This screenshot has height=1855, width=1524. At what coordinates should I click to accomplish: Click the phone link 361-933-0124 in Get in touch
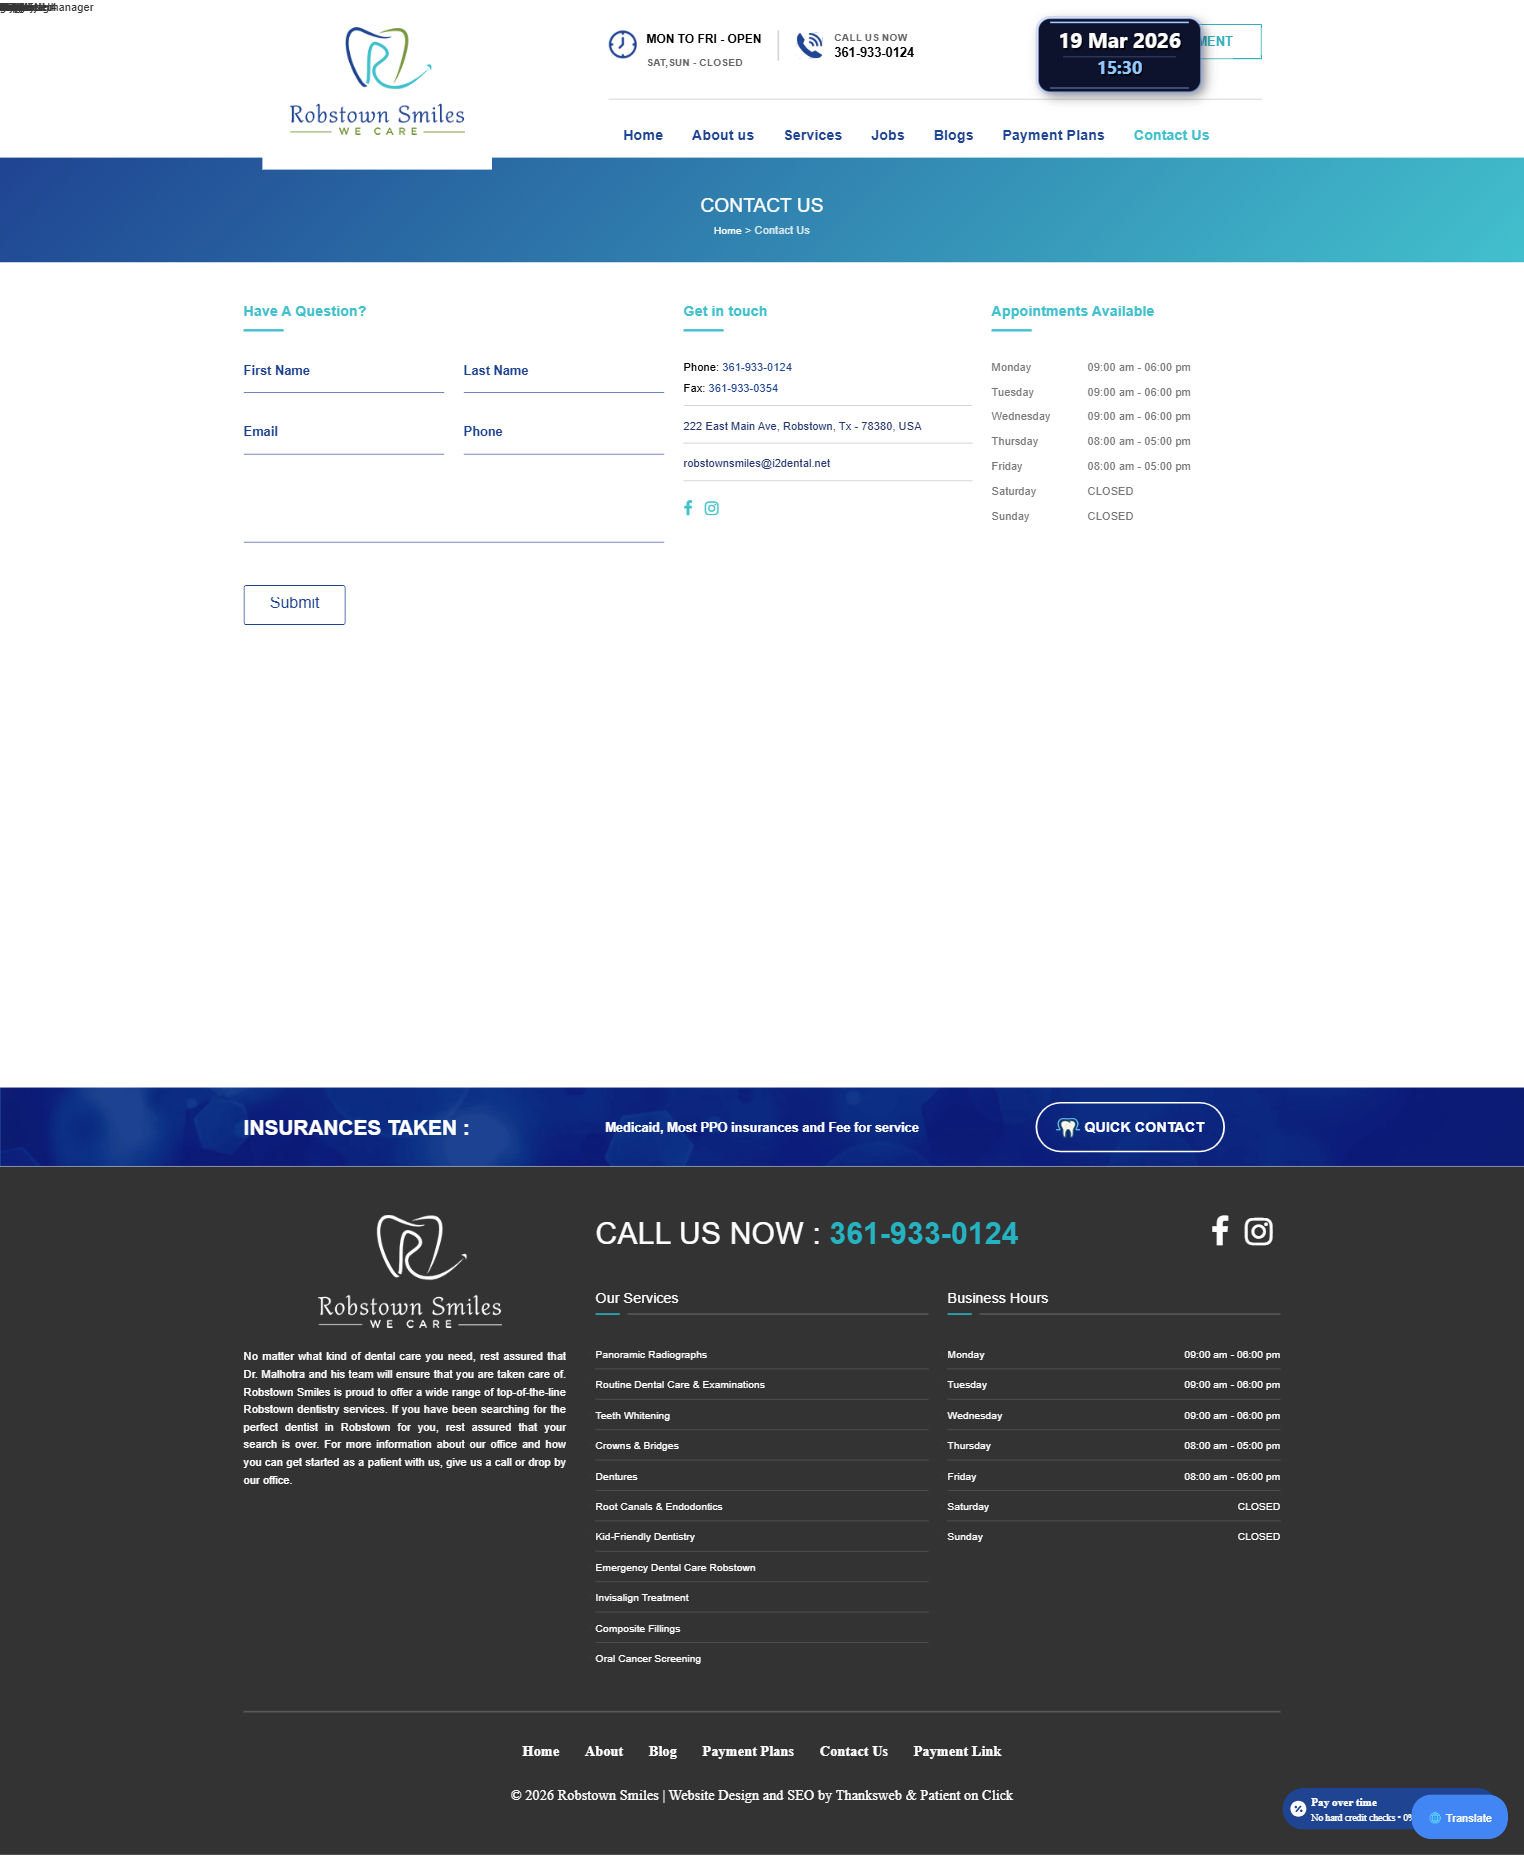pos(757,367)
